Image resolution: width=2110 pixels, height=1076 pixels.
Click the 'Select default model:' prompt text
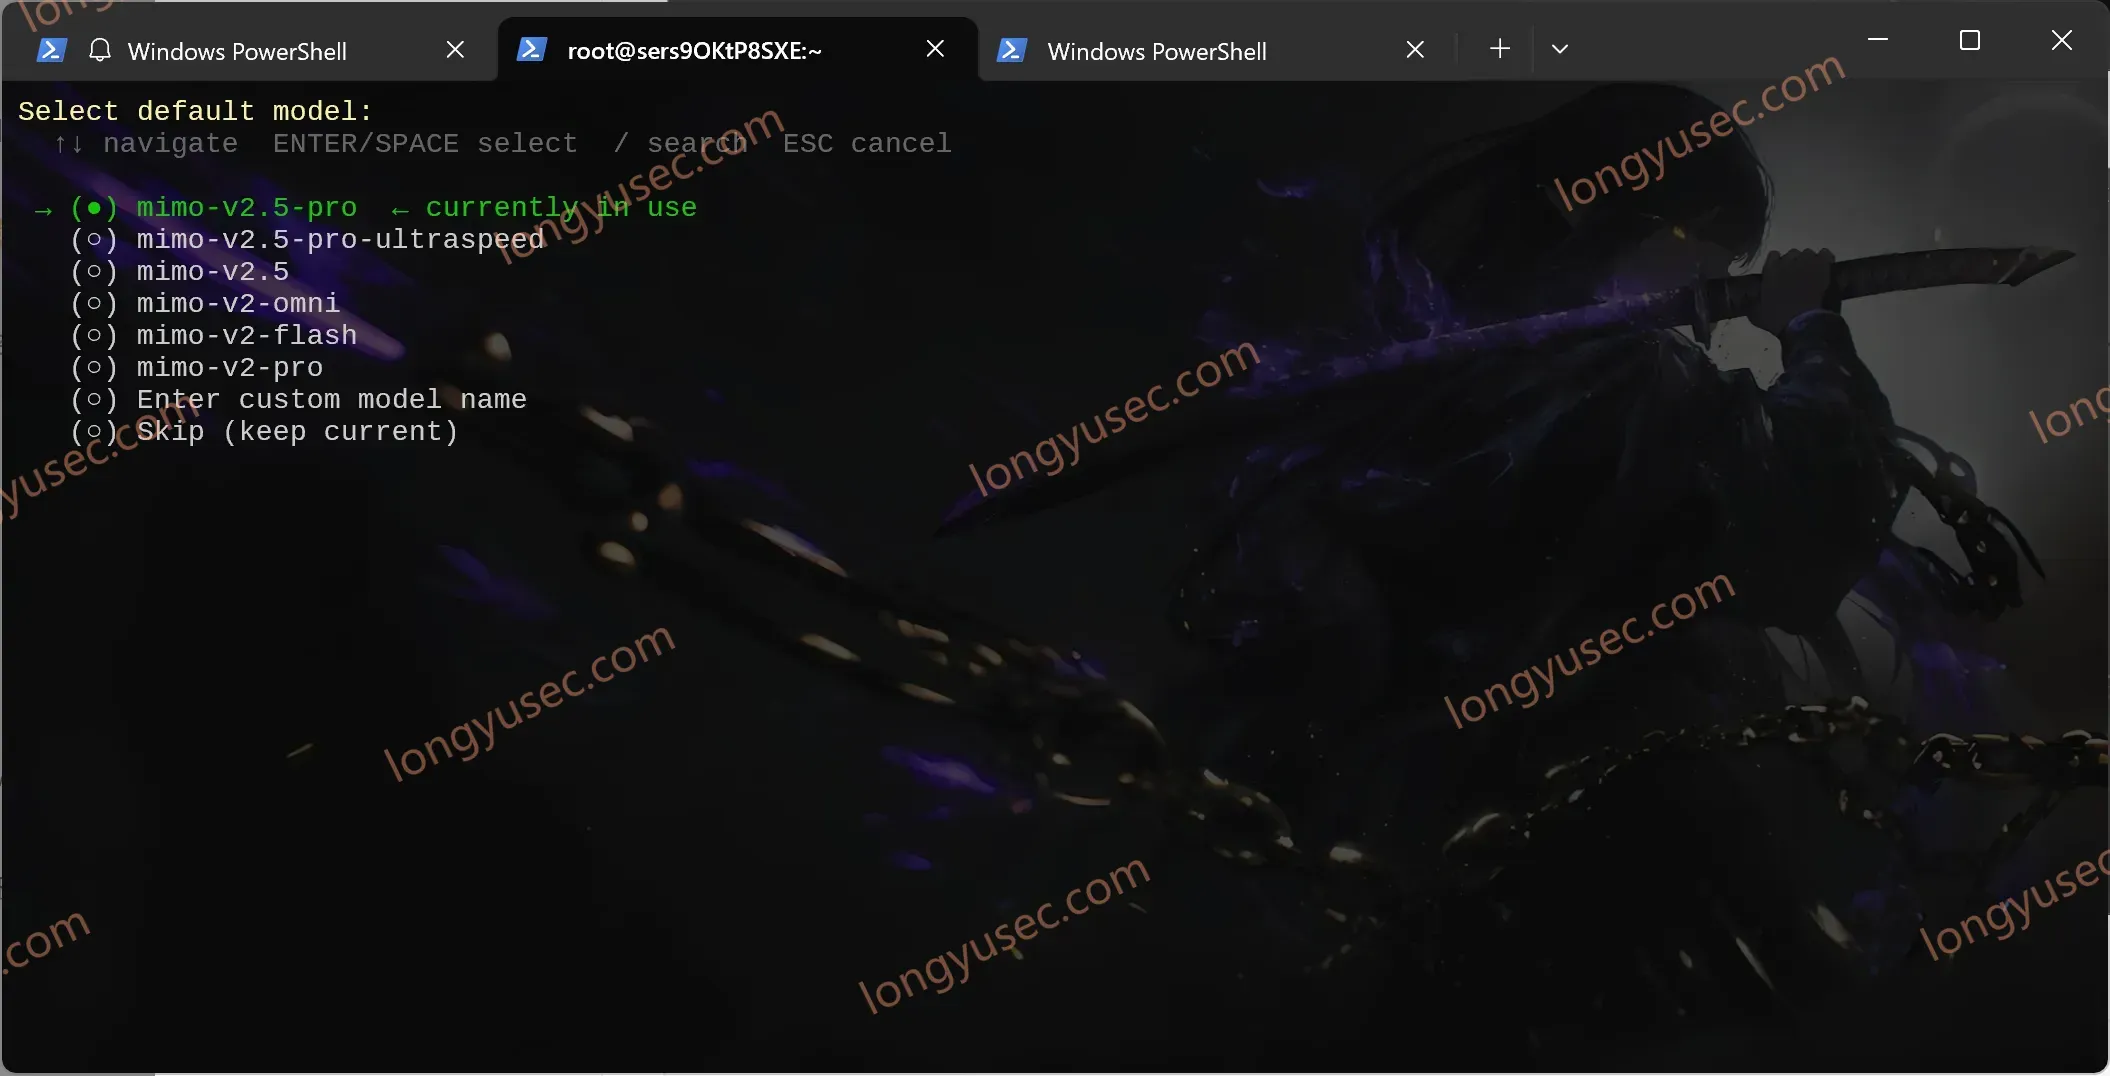(195, 112)
